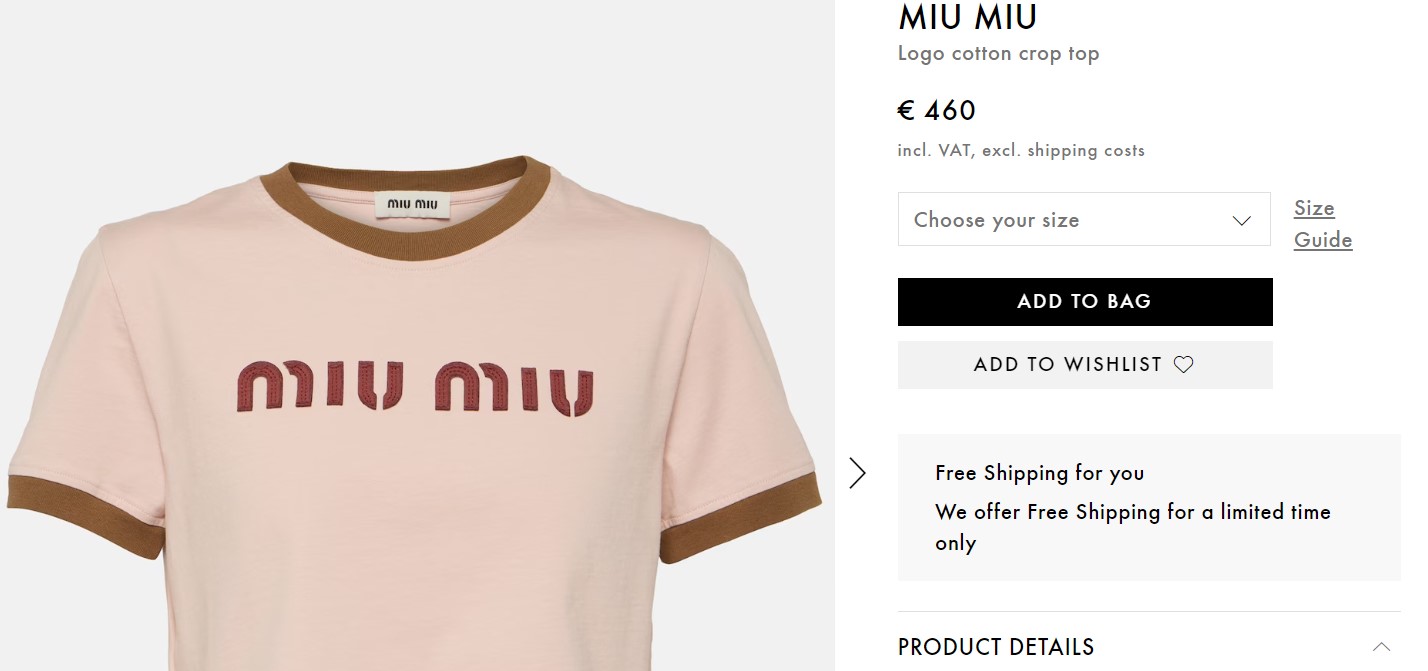Collapse Product Details using the chevron
1428x671 pixels.
tap(1381, 646)
